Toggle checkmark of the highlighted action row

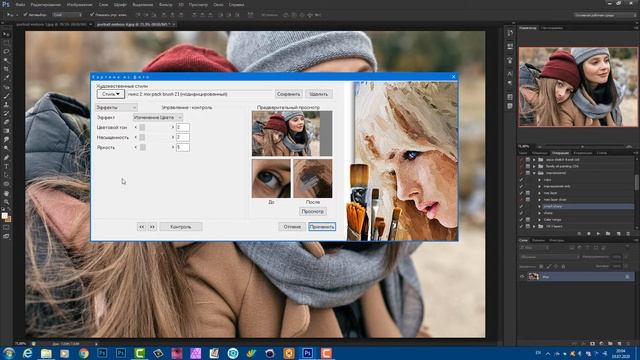[521, 206]
